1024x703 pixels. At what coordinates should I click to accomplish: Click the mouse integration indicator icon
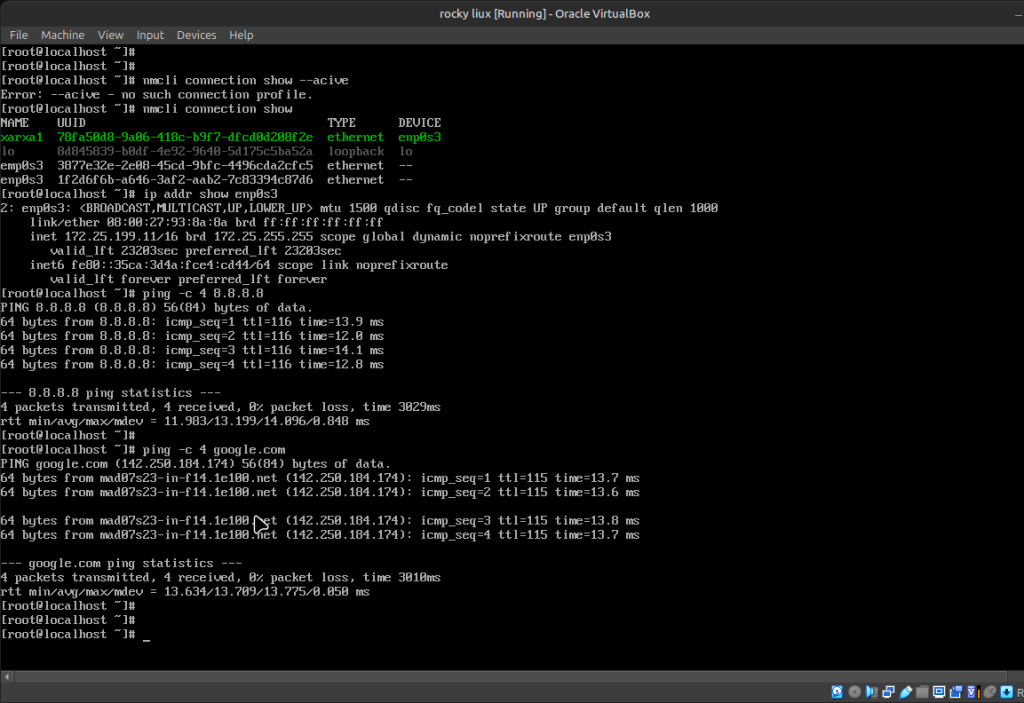click(989, 692)
